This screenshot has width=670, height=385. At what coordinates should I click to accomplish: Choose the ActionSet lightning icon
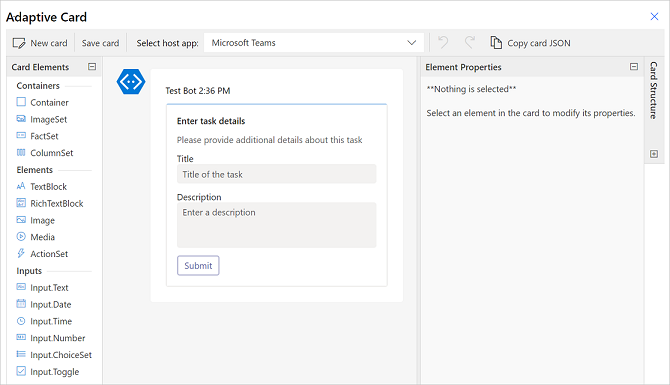tap(21, 253)
